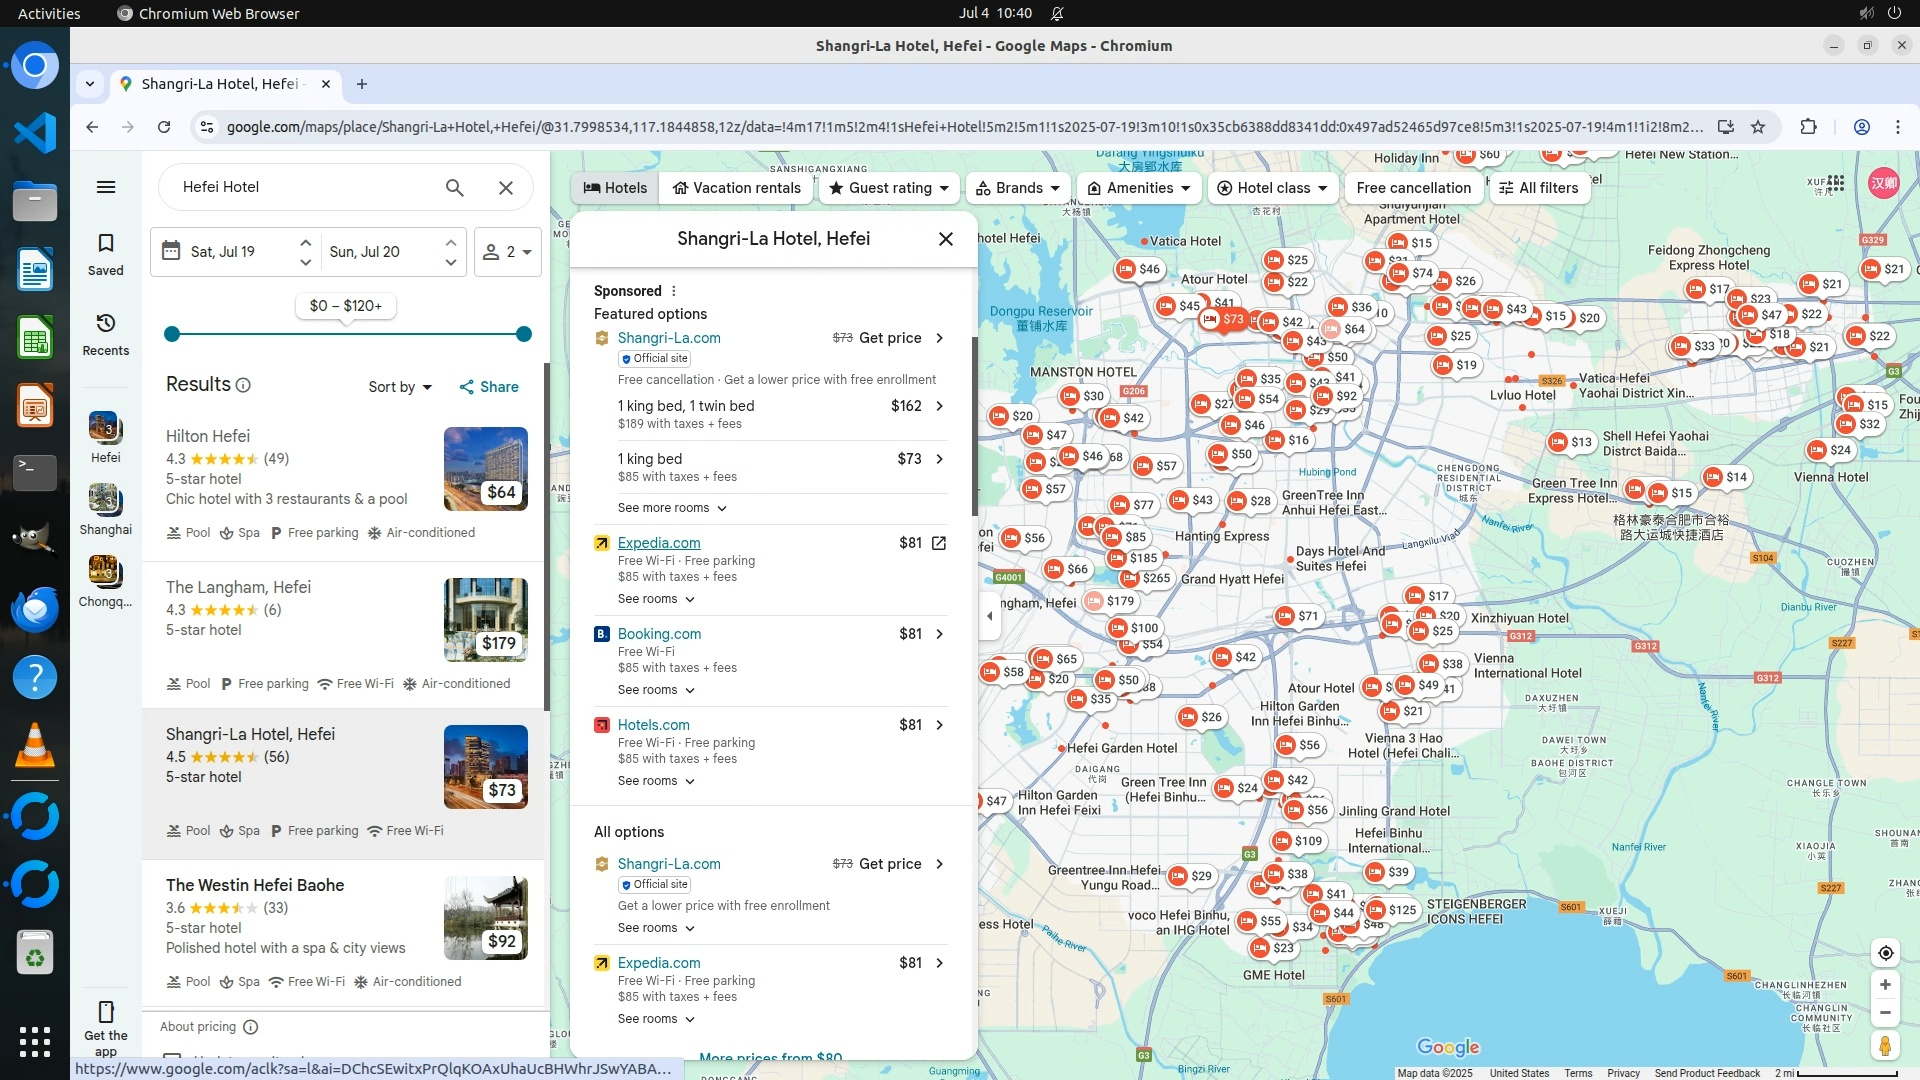Open the Saved places panel
1920x1080 pixels.
[x=106, y=254]
